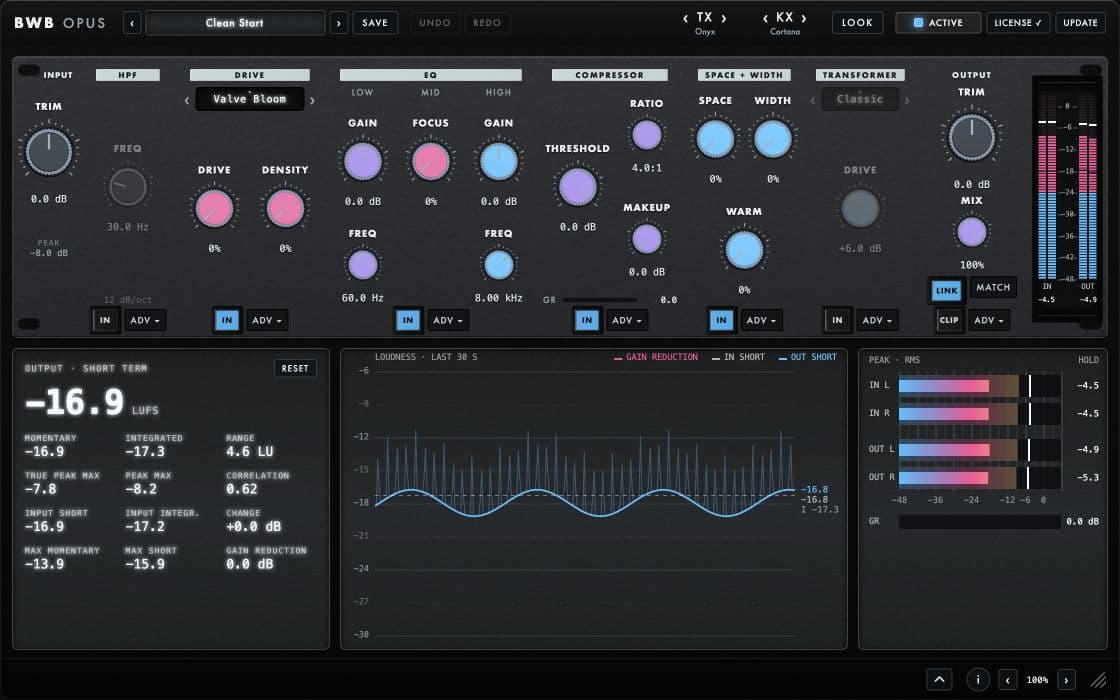
Task: Toggle the ACTIVE bypass switch
Action: click(937, 23)
